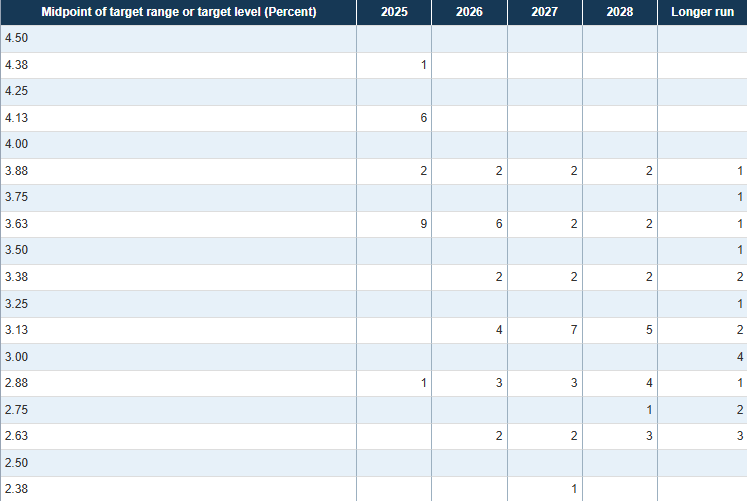Image resolution: width=747 pixels, height=501 pixels.
Task: Click the 2025 value in the 4.13 row
Action: tap(423, 118)
